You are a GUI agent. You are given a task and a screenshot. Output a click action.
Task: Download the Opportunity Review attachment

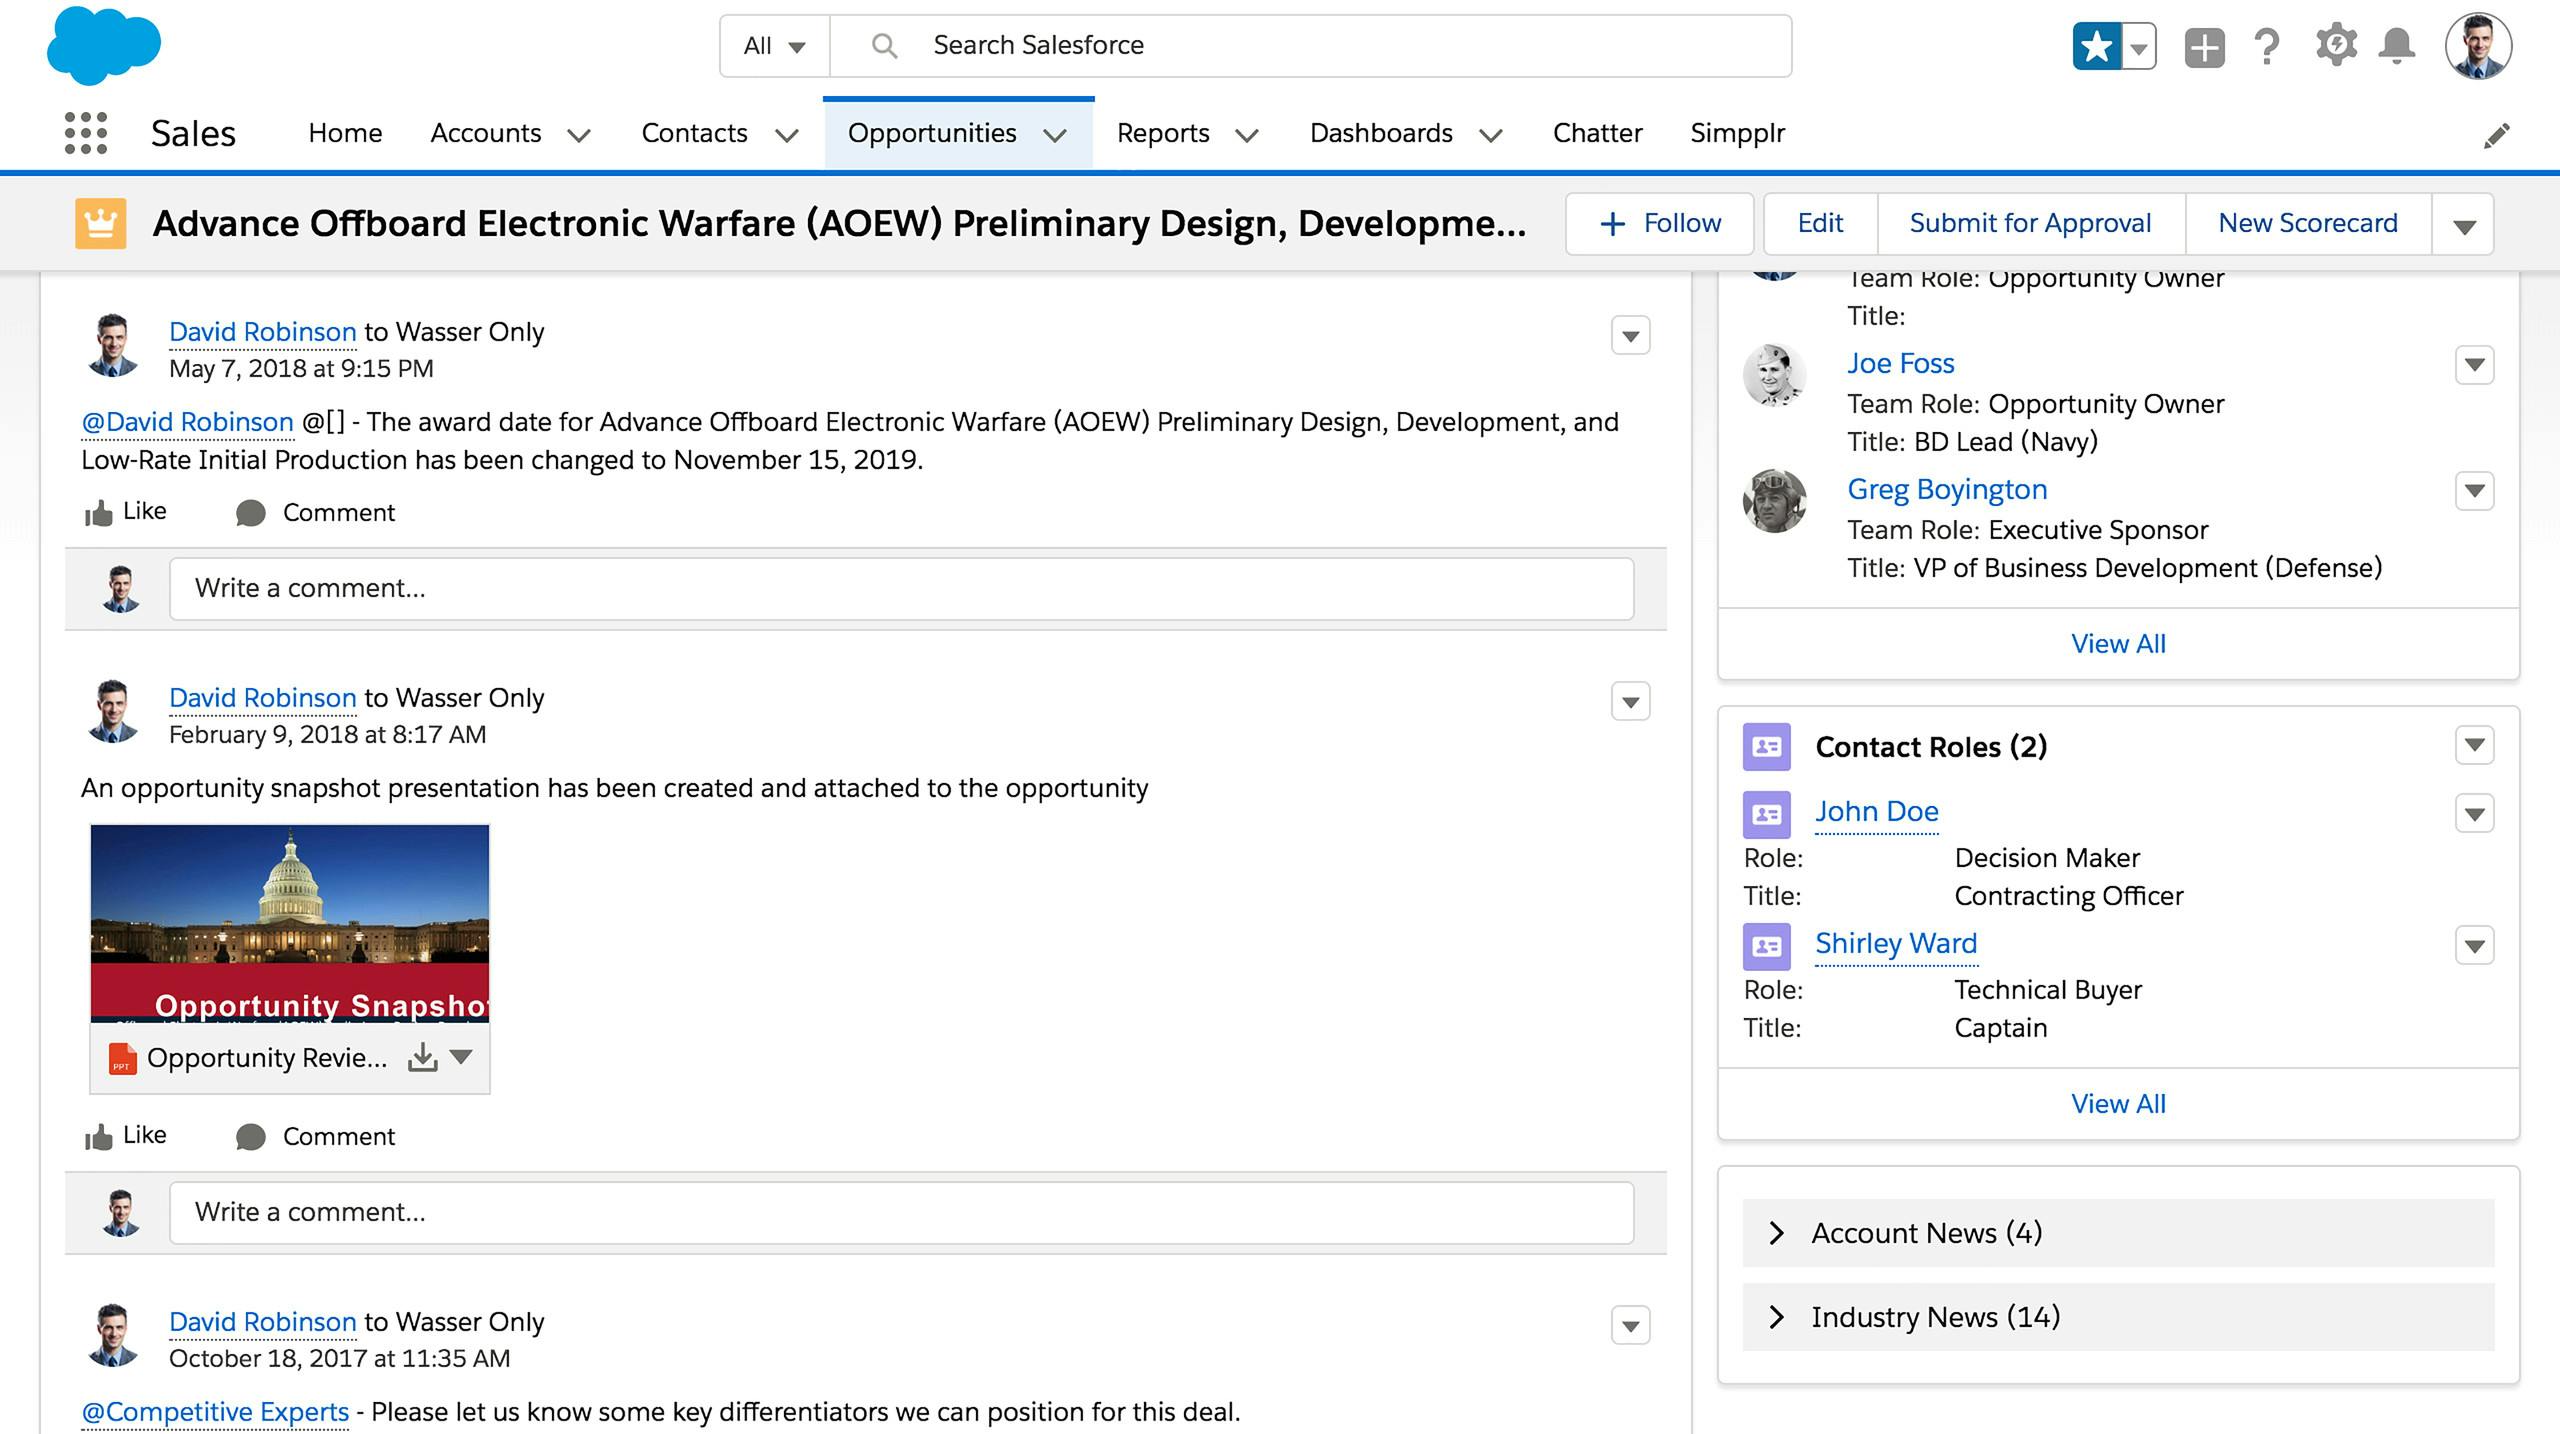[423, 1058]
